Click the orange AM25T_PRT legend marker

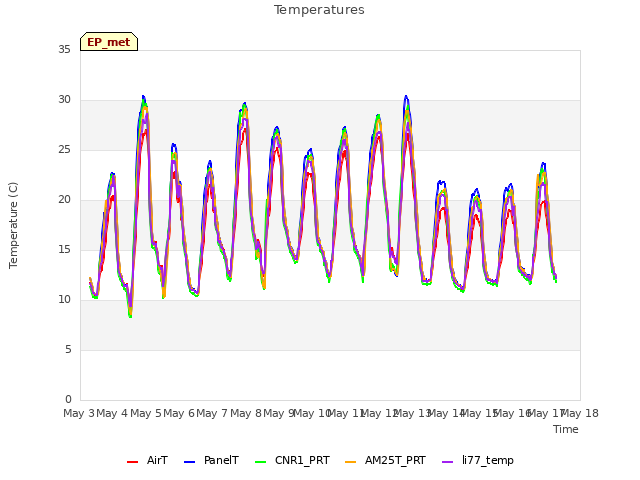click(x=351, y=462)
